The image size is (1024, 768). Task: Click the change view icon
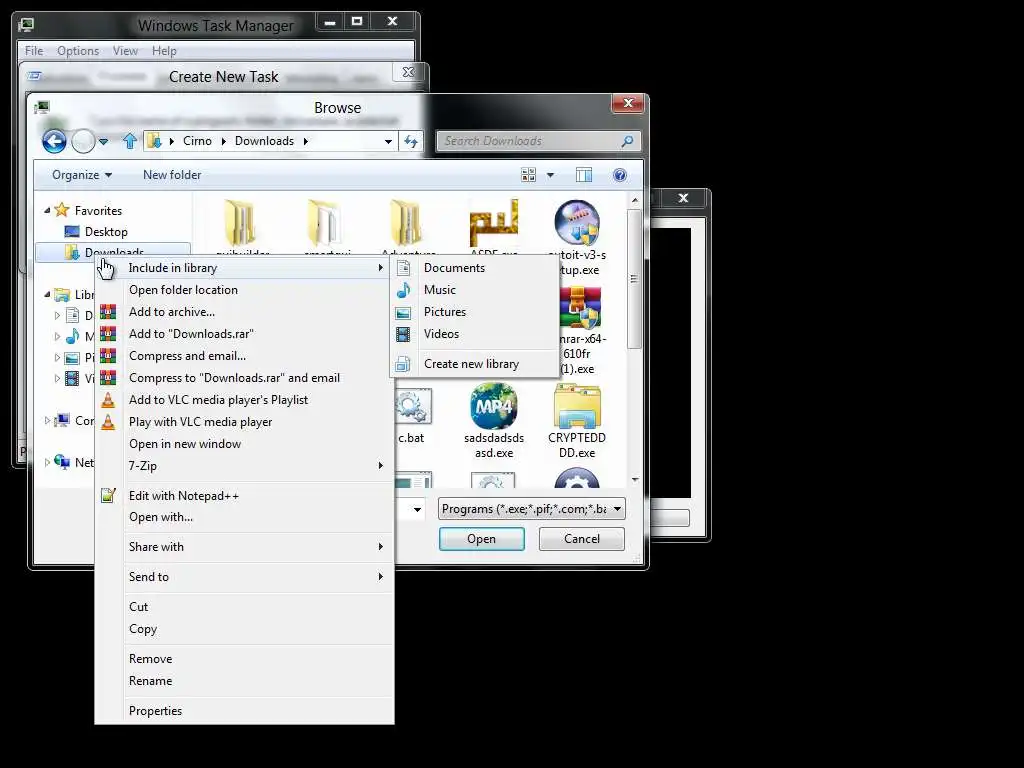click(x=528, y=175)
